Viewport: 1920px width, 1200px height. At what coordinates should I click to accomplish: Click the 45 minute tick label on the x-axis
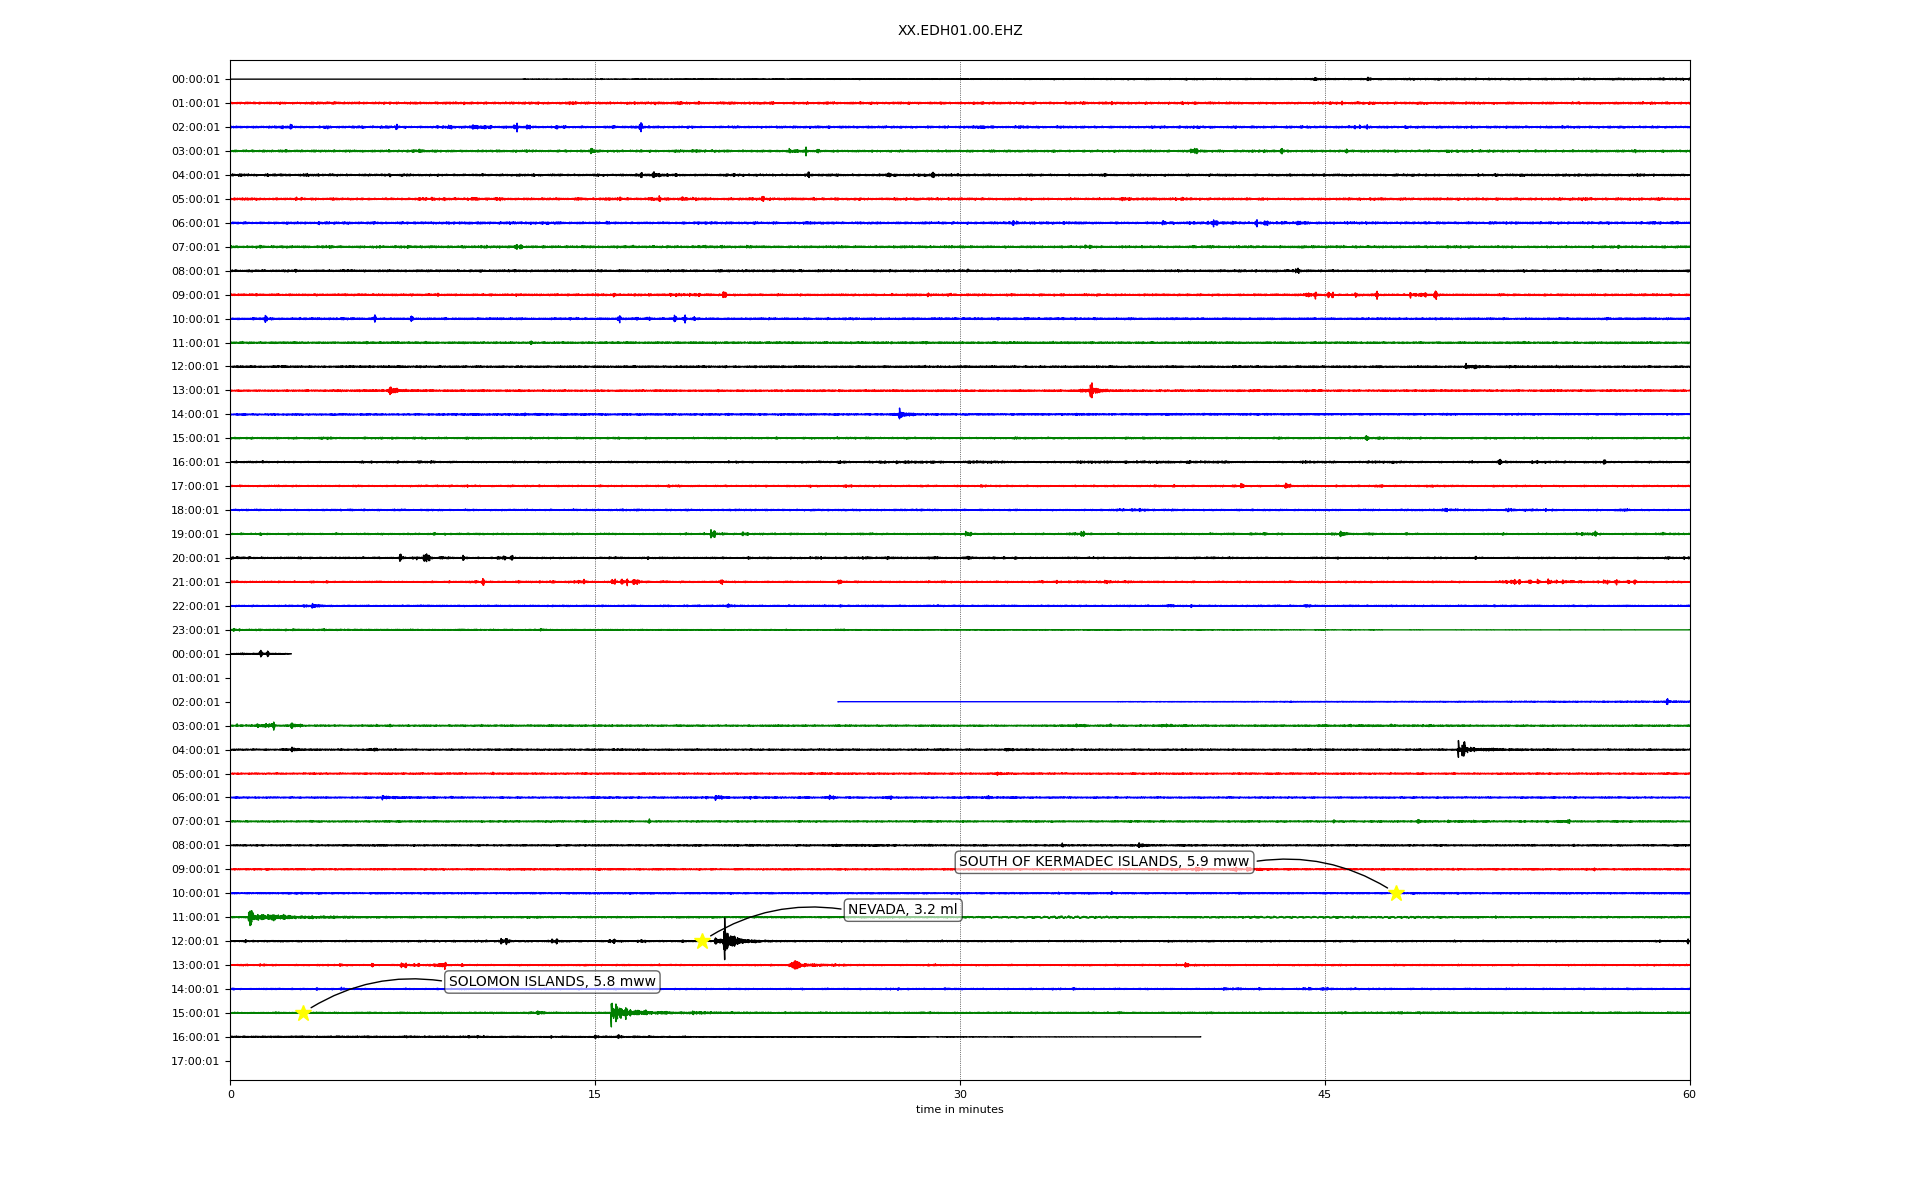1324,1094
